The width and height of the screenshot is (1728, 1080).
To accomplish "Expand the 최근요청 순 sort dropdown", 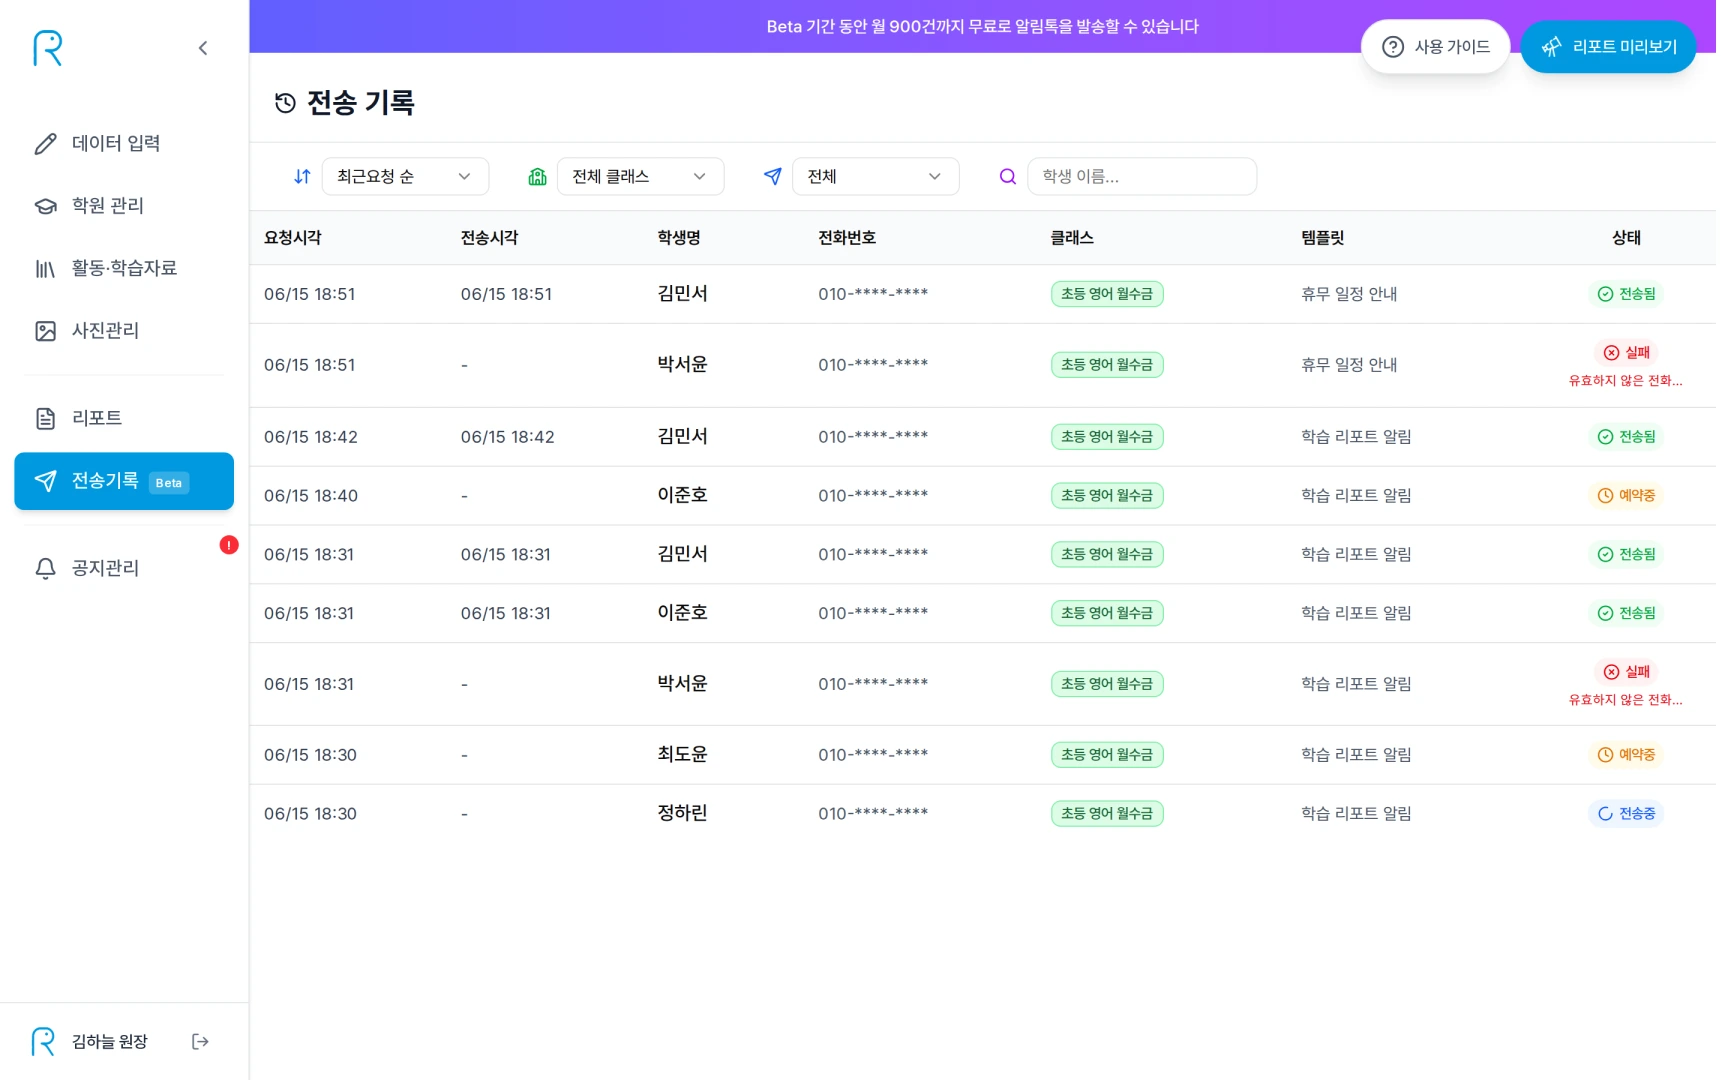I will coord(405,177).
